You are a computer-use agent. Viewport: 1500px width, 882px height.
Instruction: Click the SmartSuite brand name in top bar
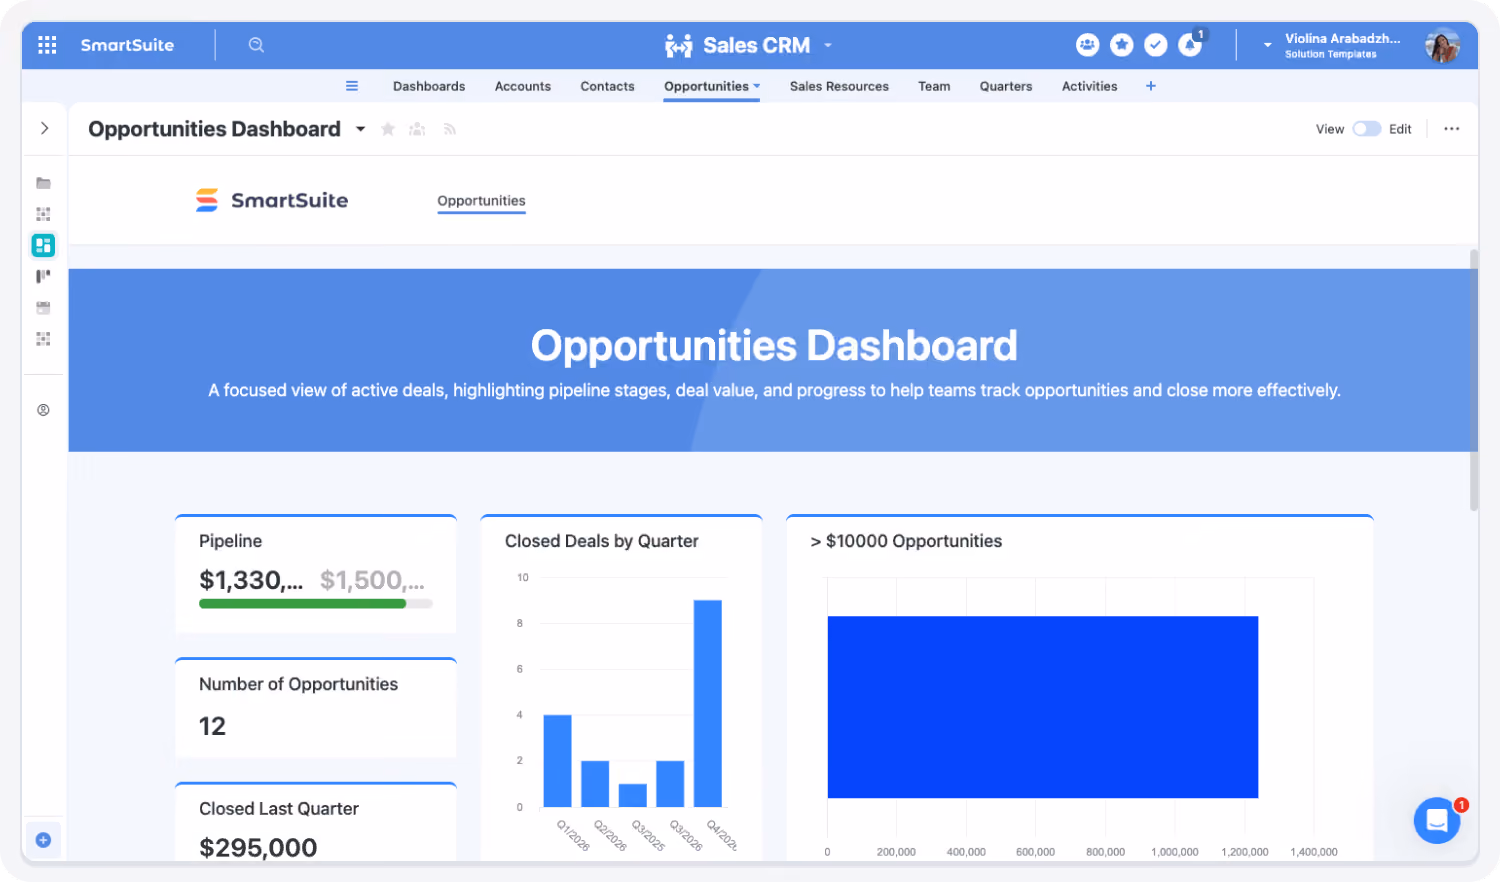(x=127, y=45)
